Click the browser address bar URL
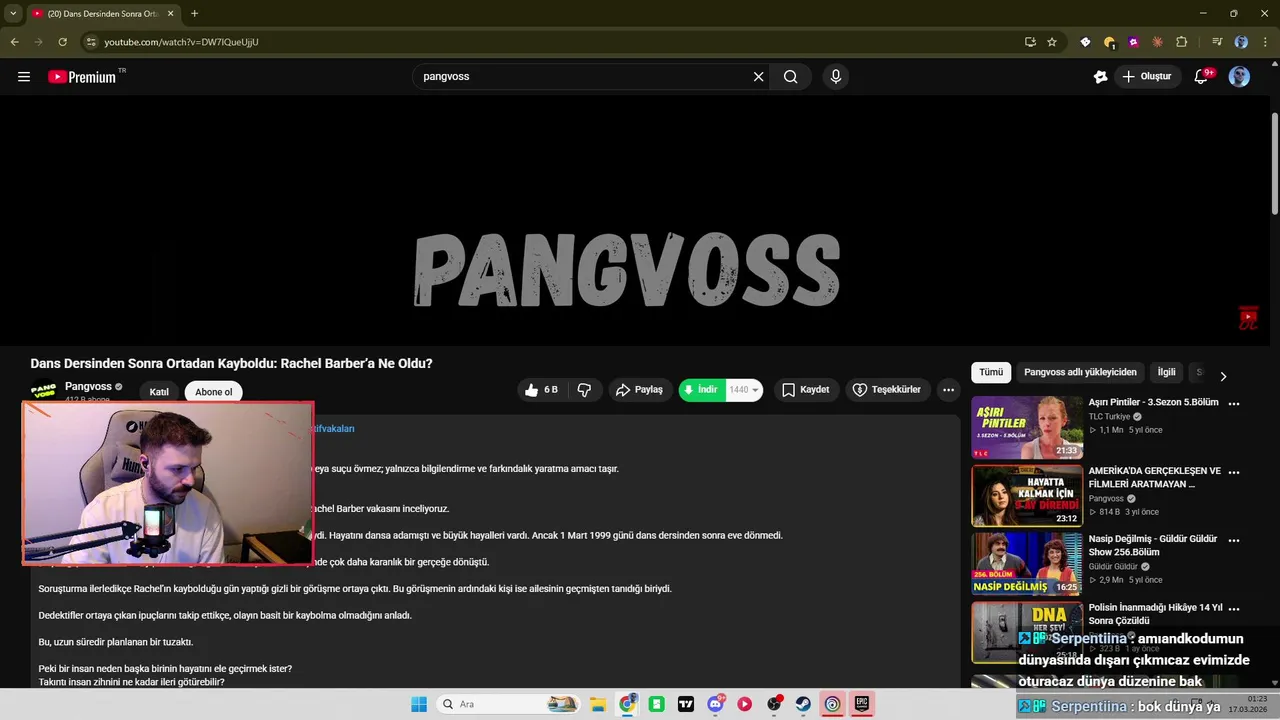1280x720 pixels. pos(182,42)
